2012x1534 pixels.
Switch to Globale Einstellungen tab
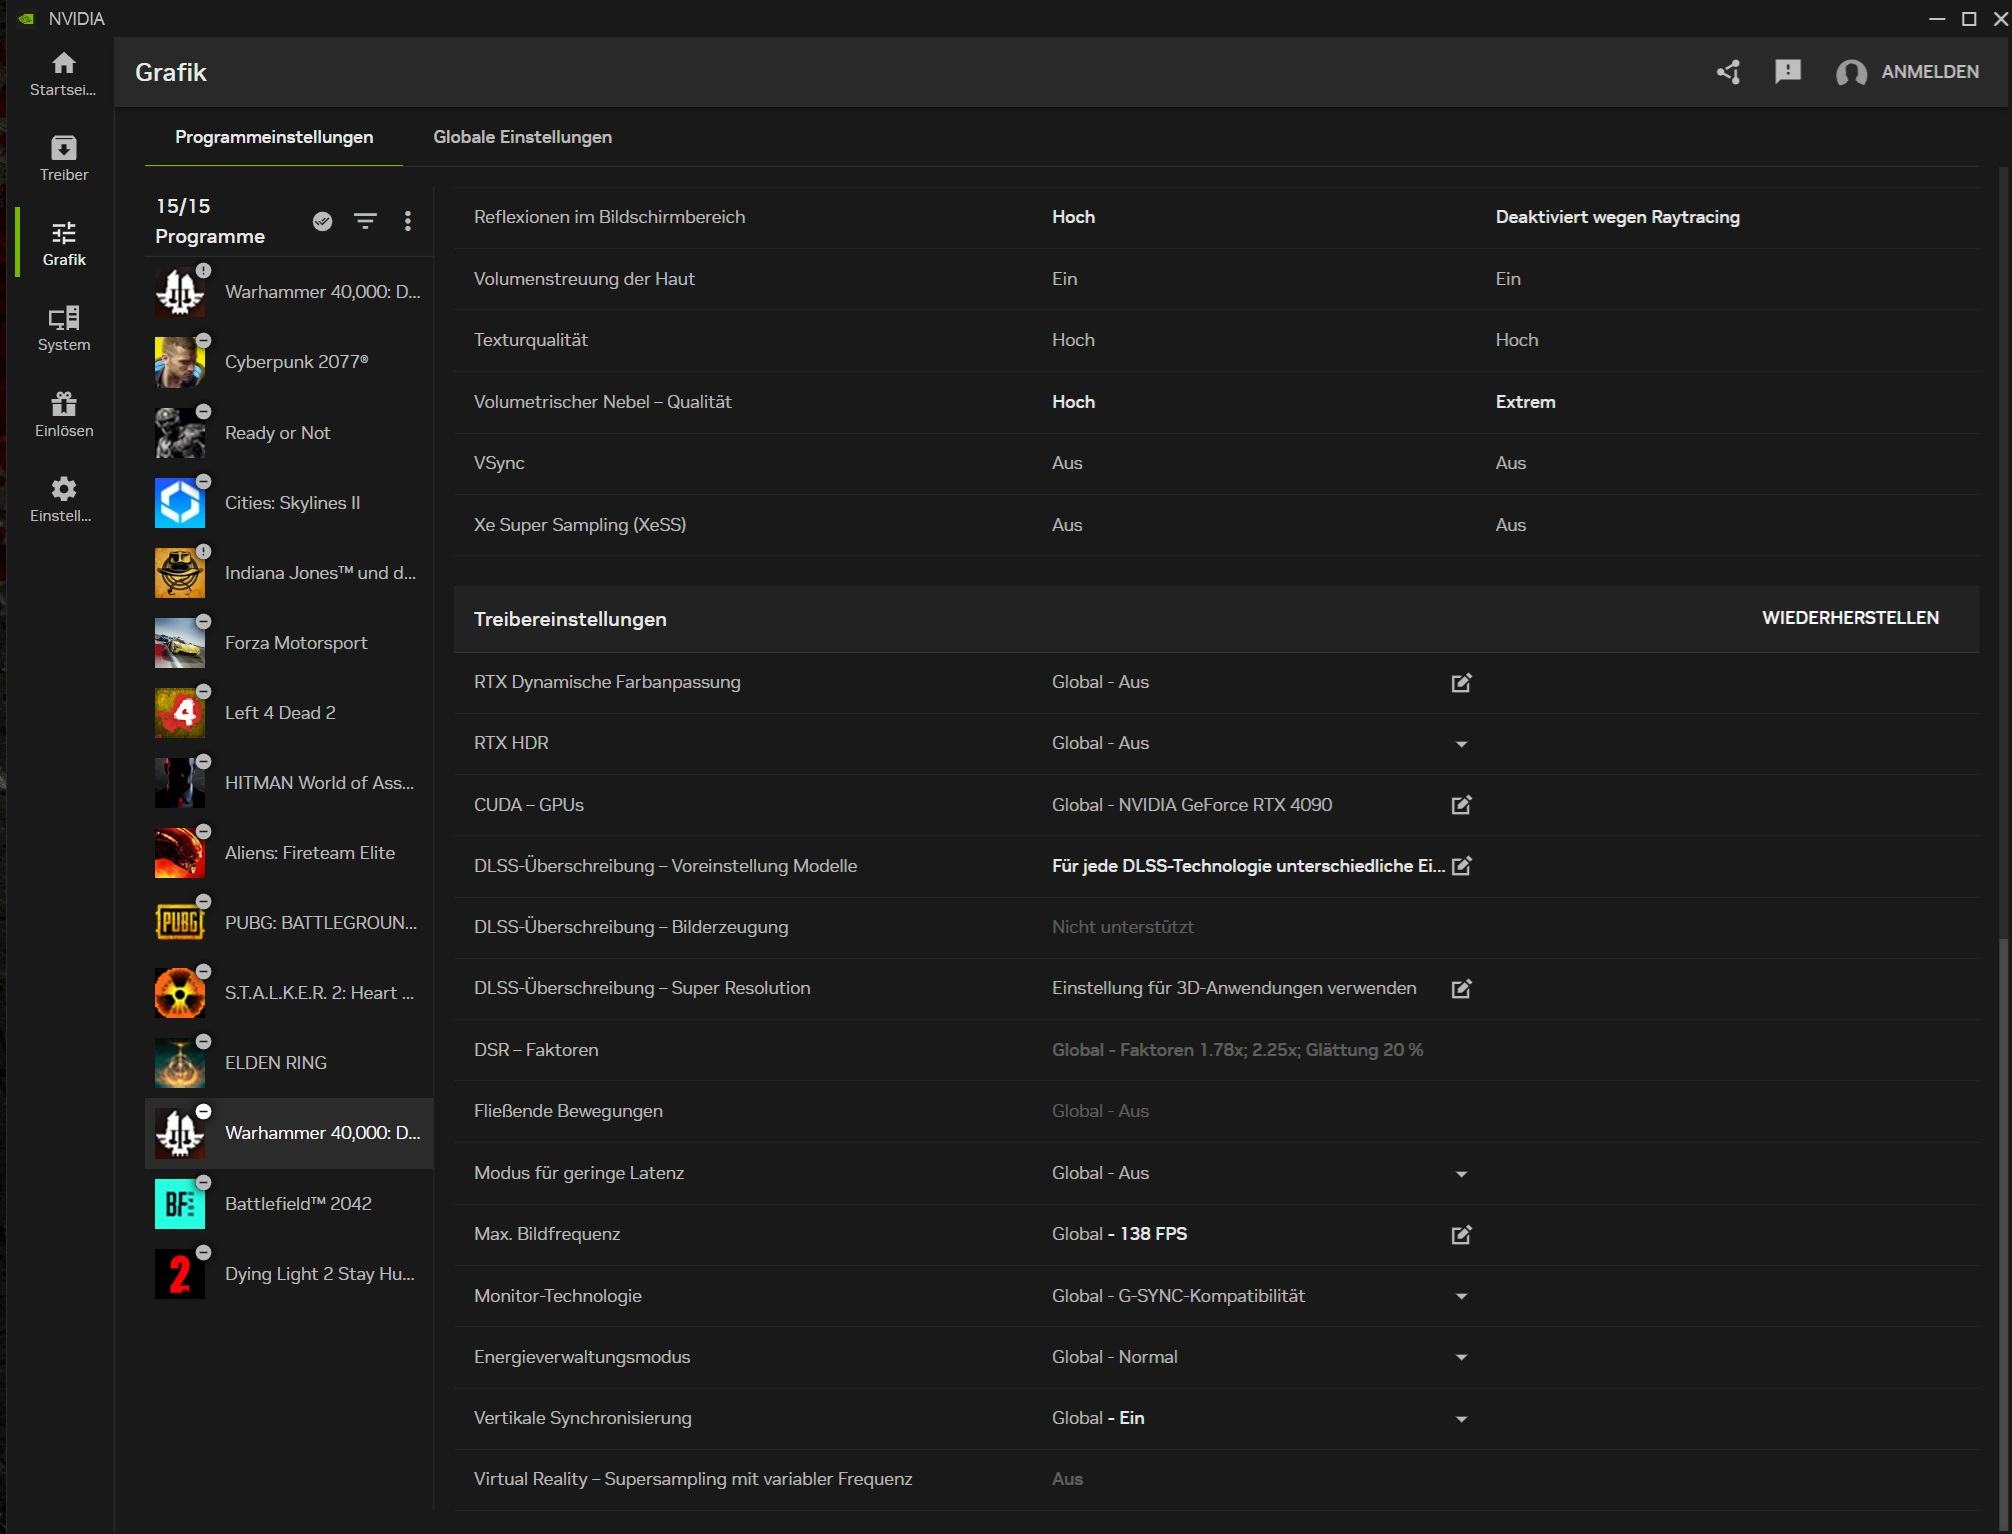[x=522, y=137]
